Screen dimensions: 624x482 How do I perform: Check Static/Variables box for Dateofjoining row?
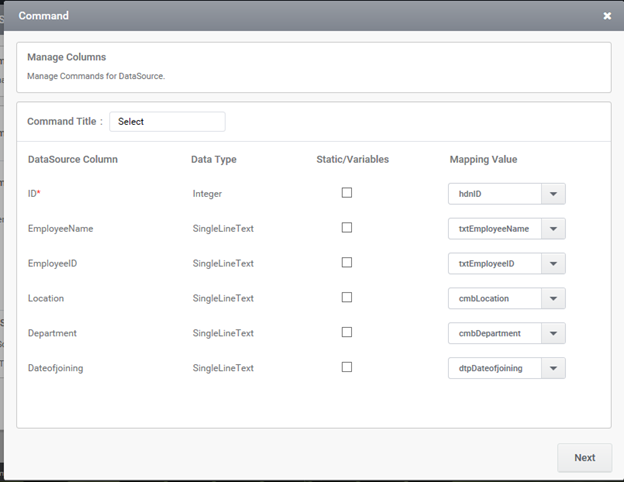click(x=347, y=367)
